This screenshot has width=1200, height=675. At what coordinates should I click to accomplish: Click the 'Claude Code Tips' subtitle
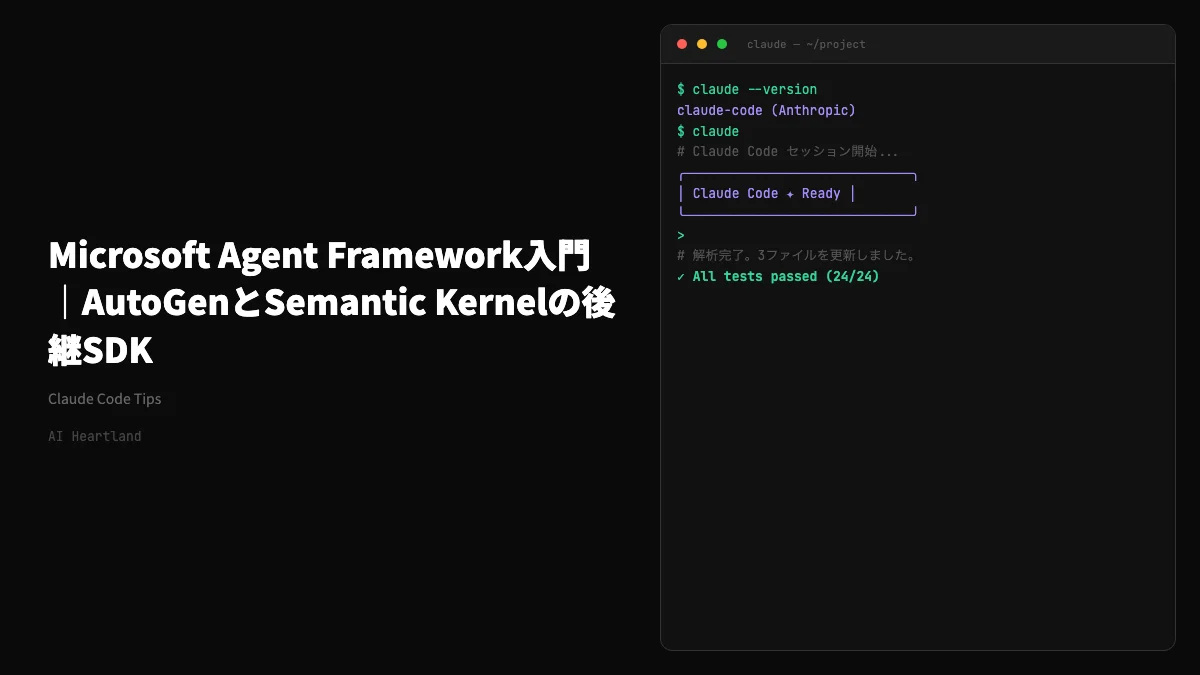pos(105,398)
